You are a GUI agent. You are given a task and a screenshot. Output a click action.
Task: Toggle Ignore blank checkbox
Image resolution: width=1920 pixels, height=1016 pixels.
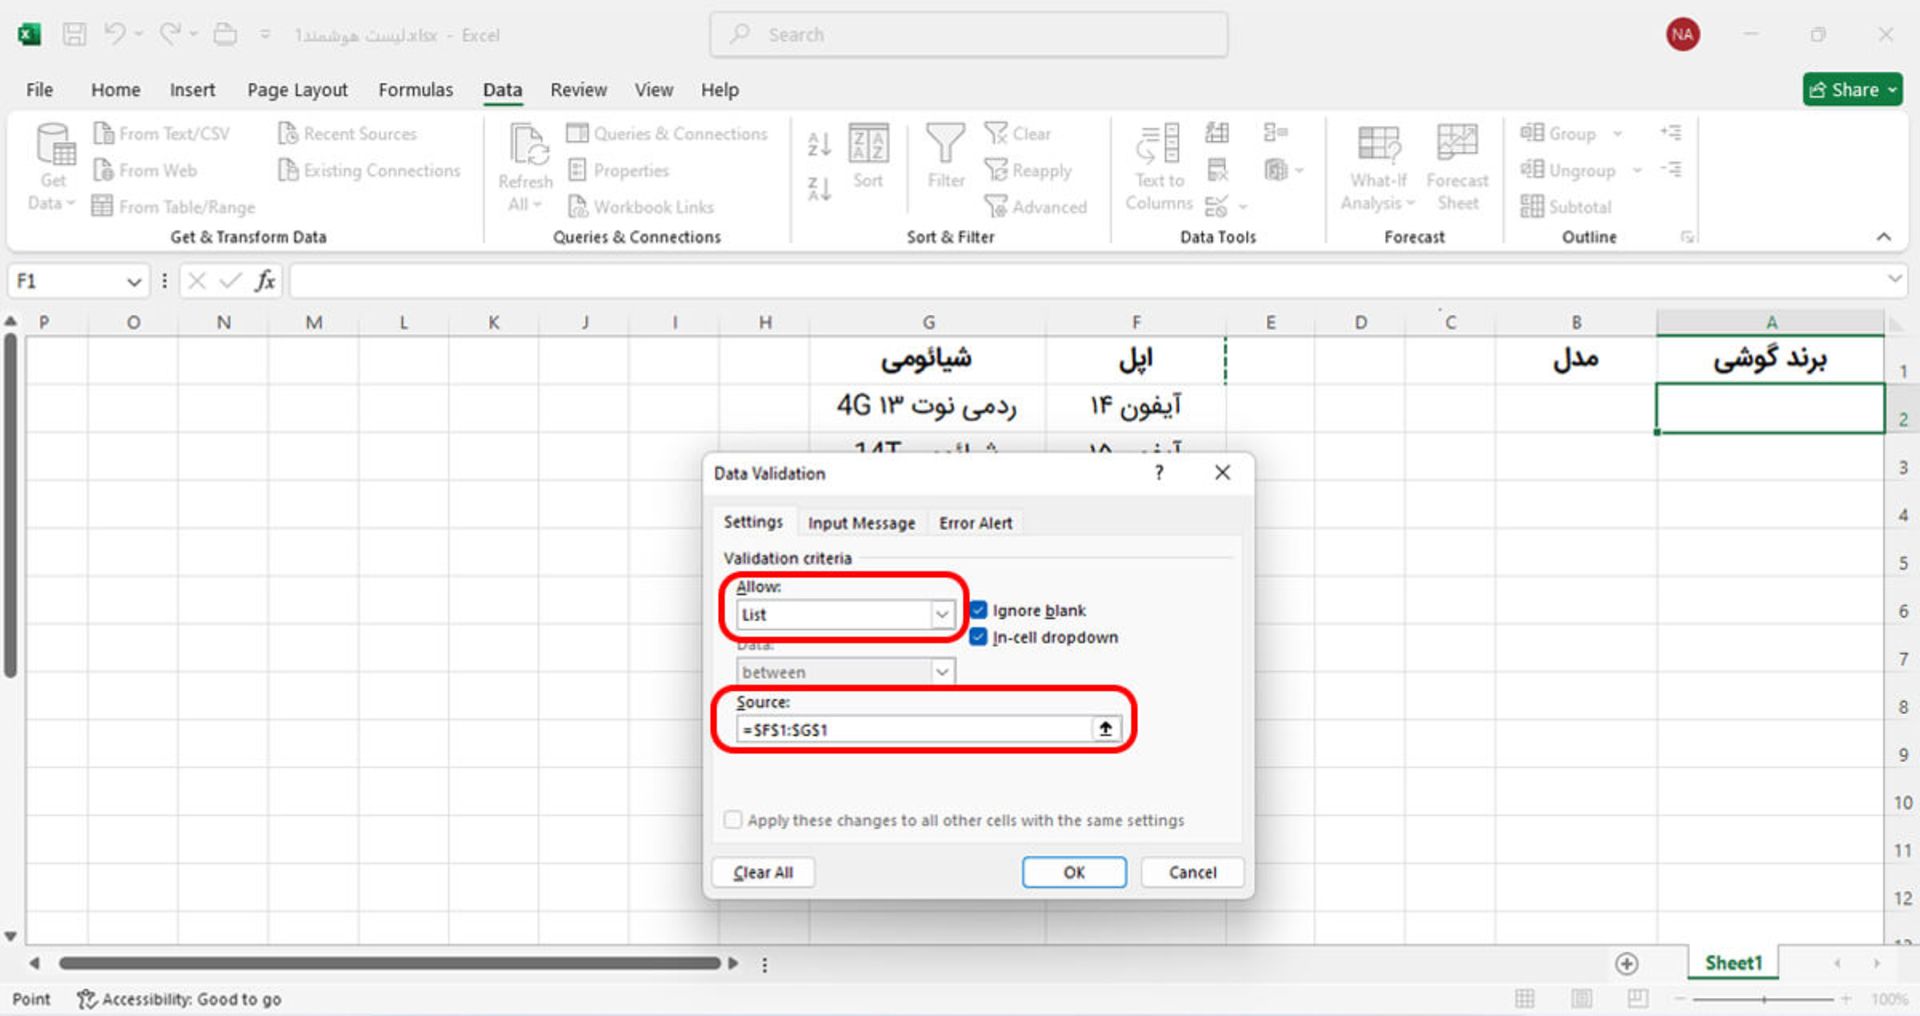tap(979, 610)
